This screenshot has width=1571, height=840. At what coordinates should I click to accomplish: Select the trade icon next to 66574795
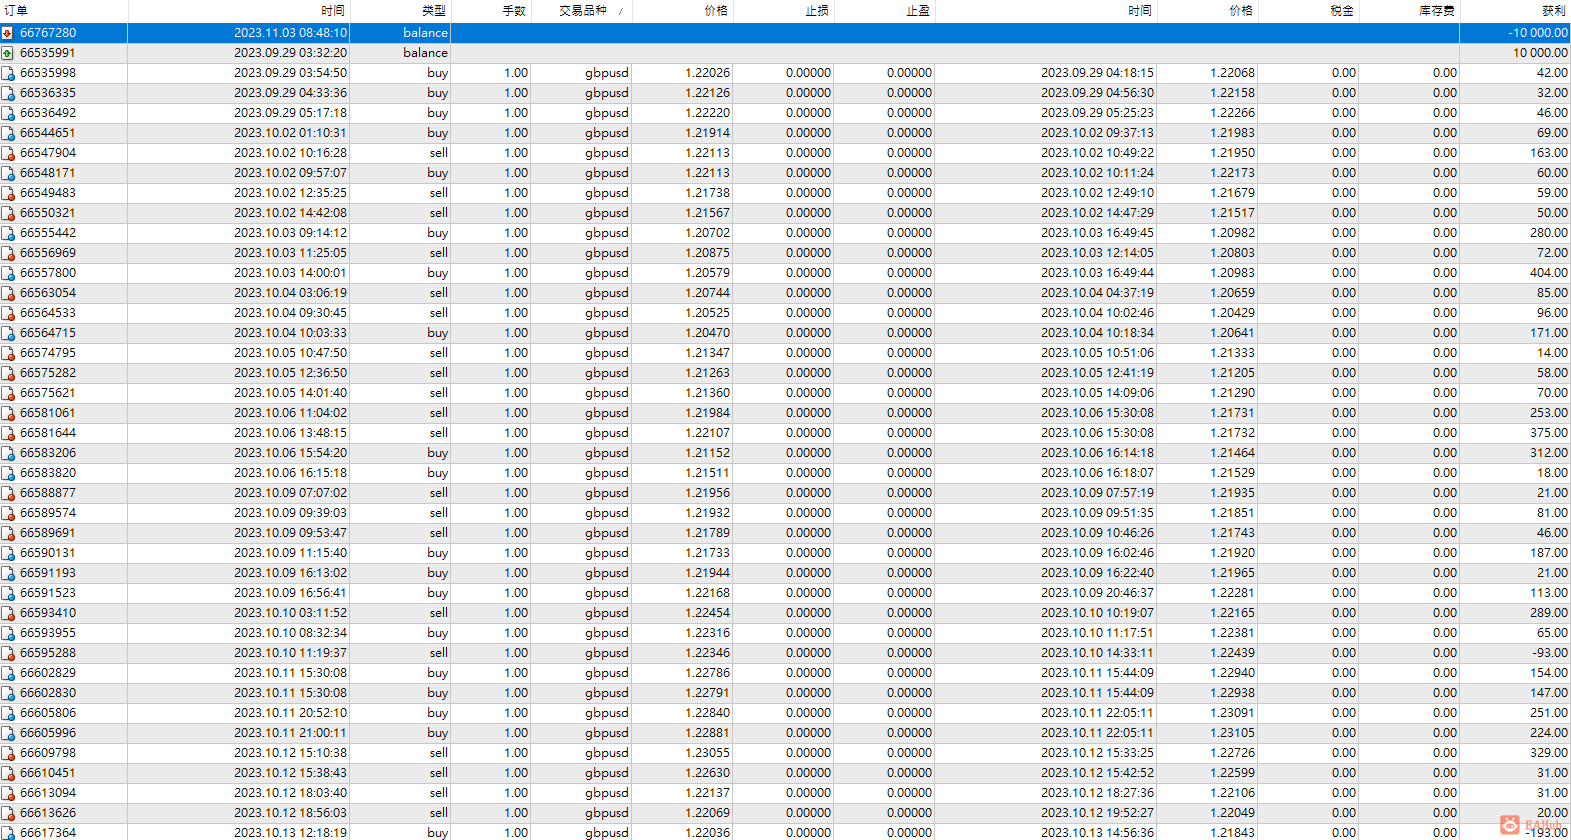point(7,353)
